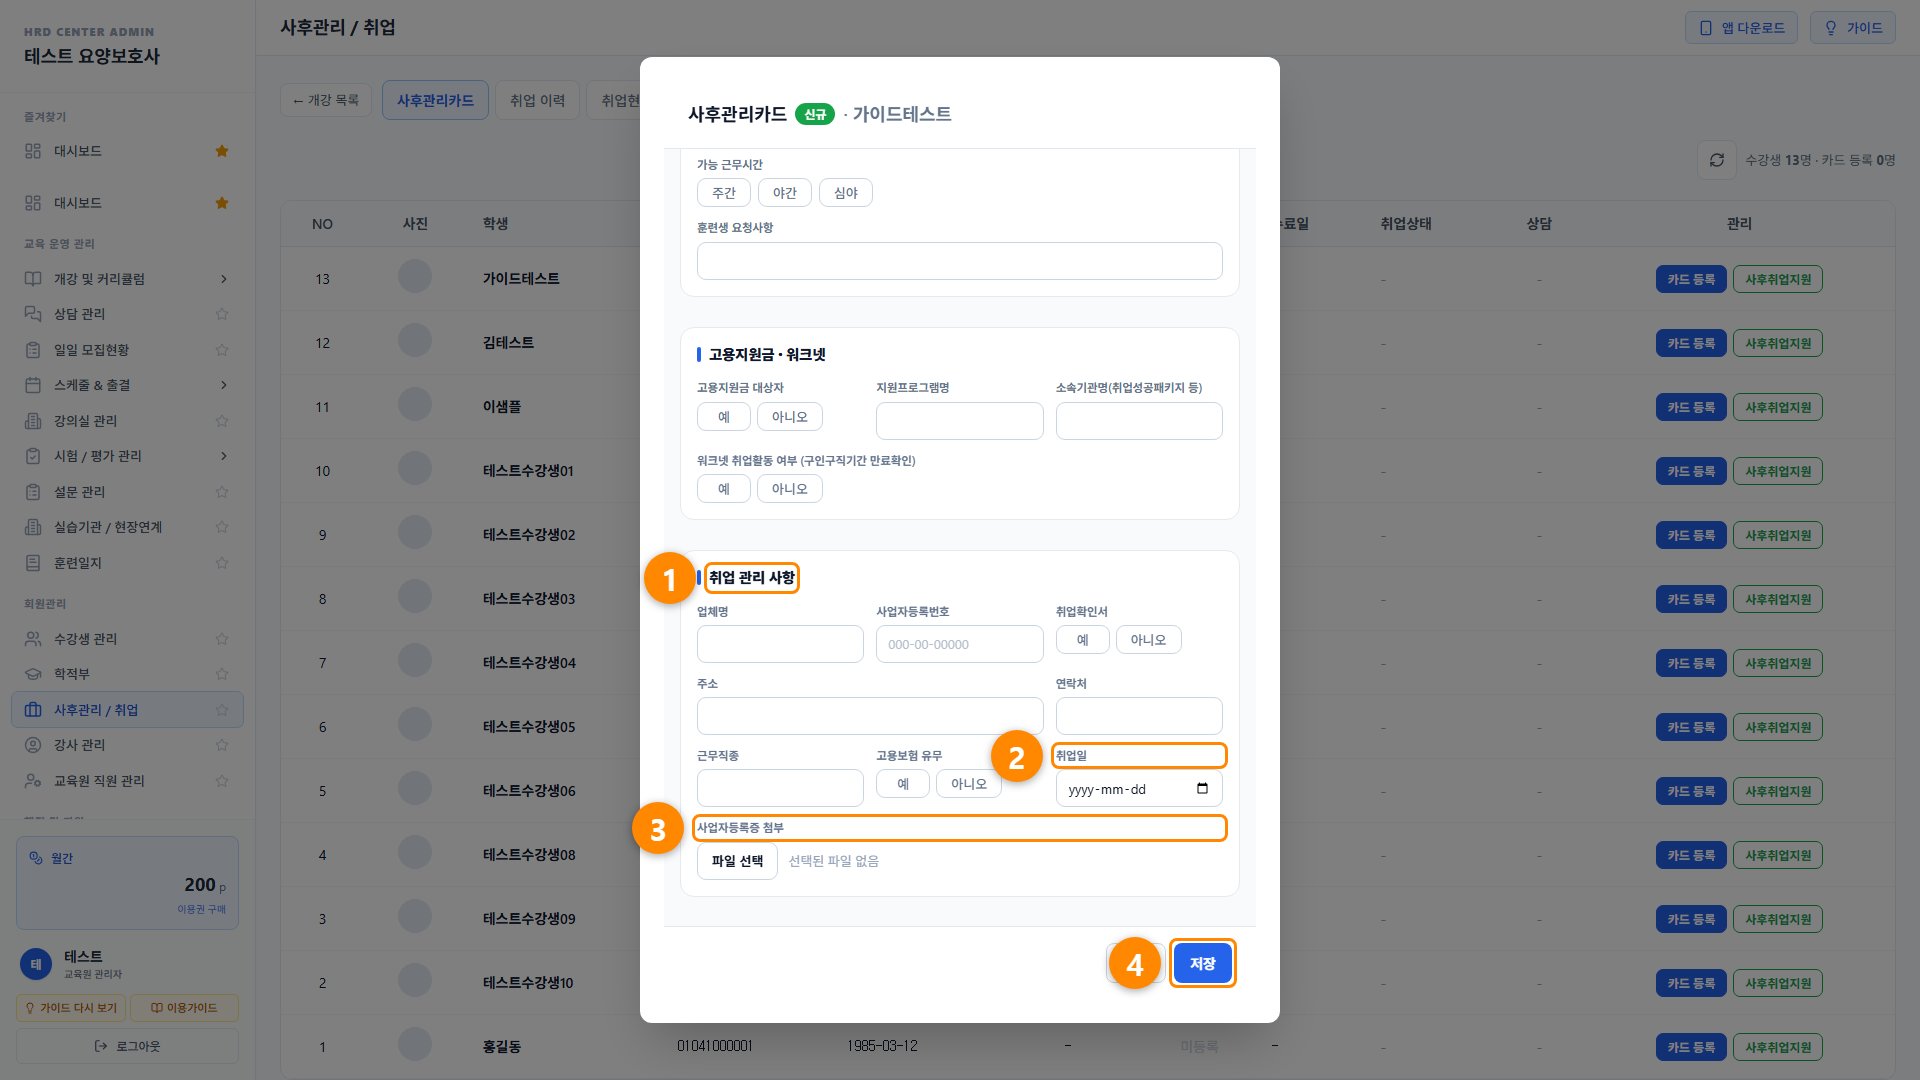Click the blue 저장 button
The width and height of the screenshot is (1920, 1080).
pyautogui.click(x=1203, y=963)
